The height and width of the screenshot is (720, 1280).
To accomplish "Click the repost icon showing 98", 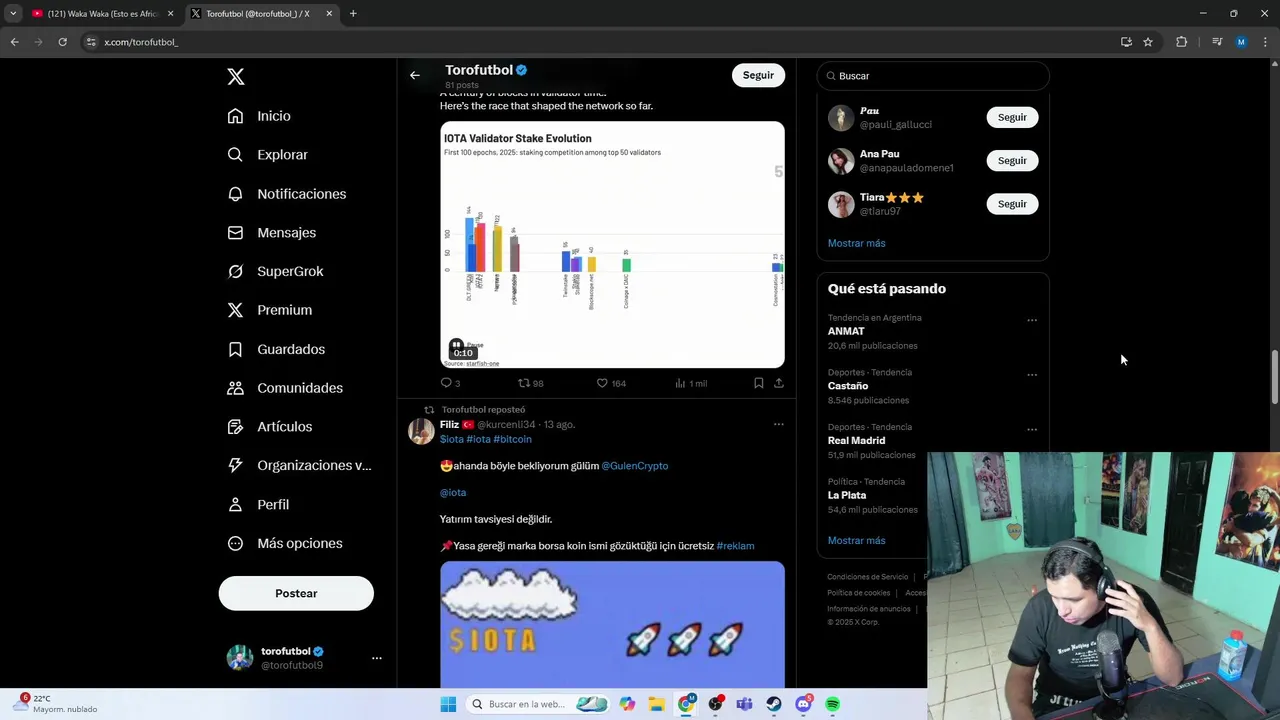I will click(x=524, y=383).
